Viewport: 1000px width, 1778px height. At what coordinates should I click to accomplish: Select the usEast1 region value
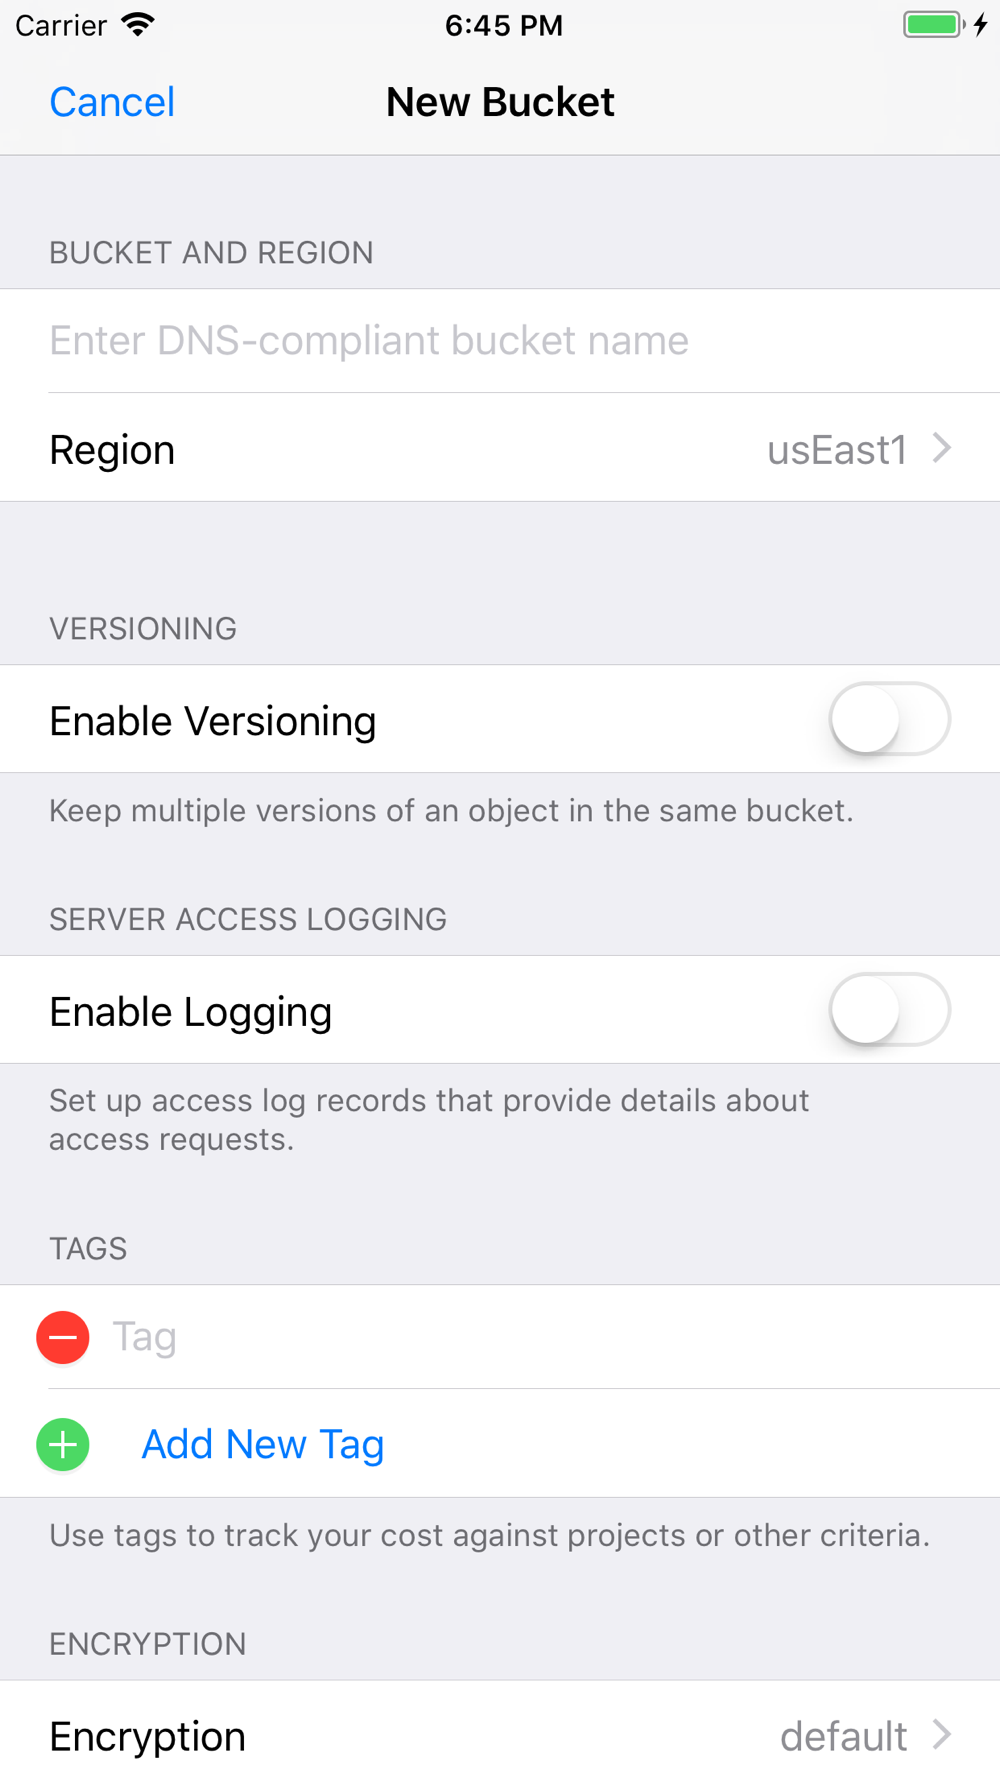pos(837,450)
